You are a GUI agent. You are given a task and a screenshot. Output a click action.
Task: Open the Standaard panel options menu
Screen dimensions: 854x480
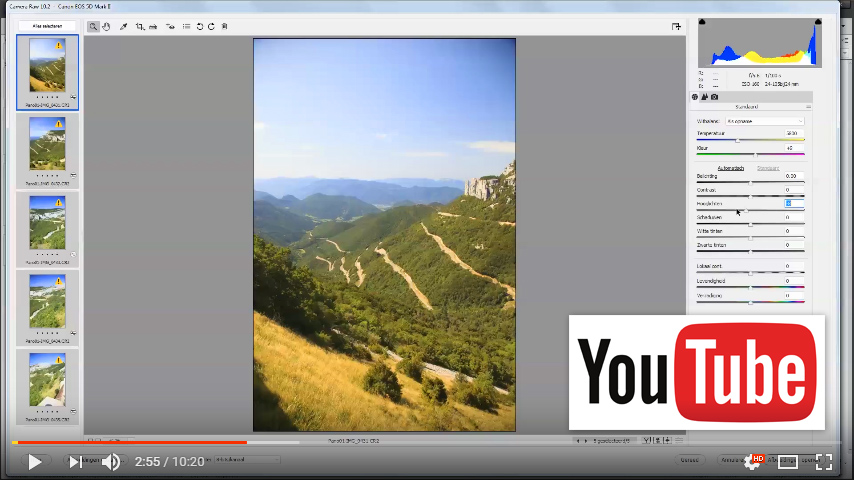tap(808, 106)
